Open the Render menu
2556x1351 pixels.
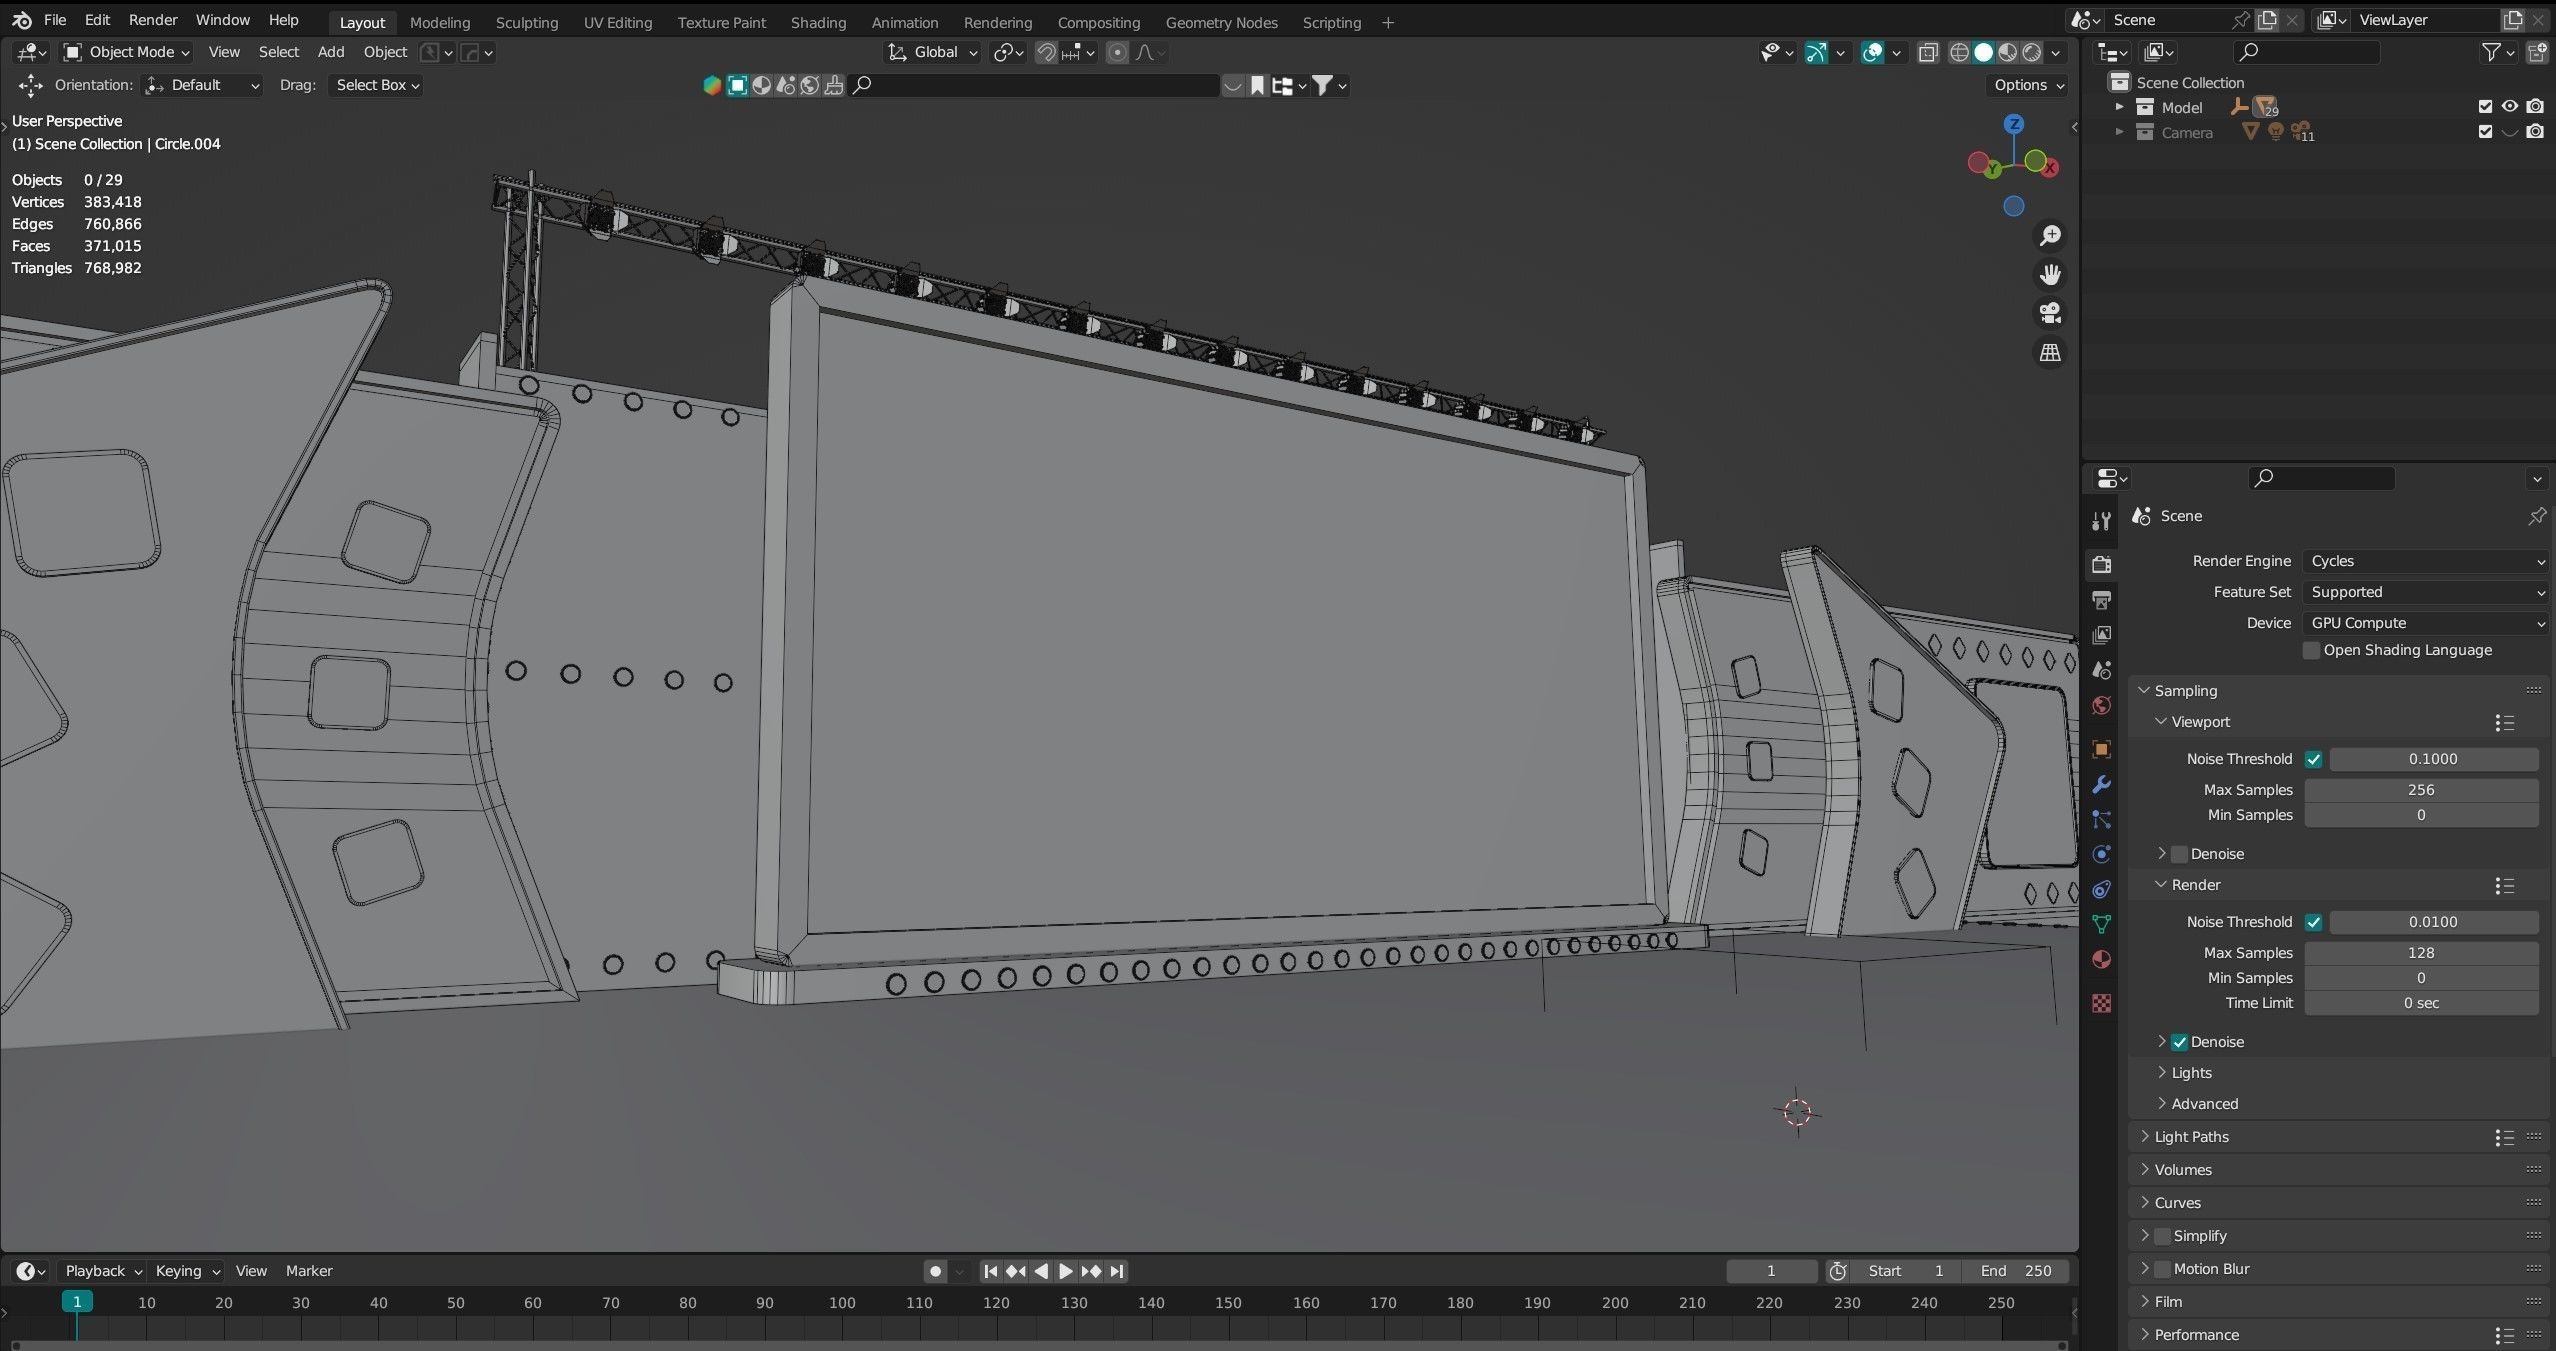(153, 20)
